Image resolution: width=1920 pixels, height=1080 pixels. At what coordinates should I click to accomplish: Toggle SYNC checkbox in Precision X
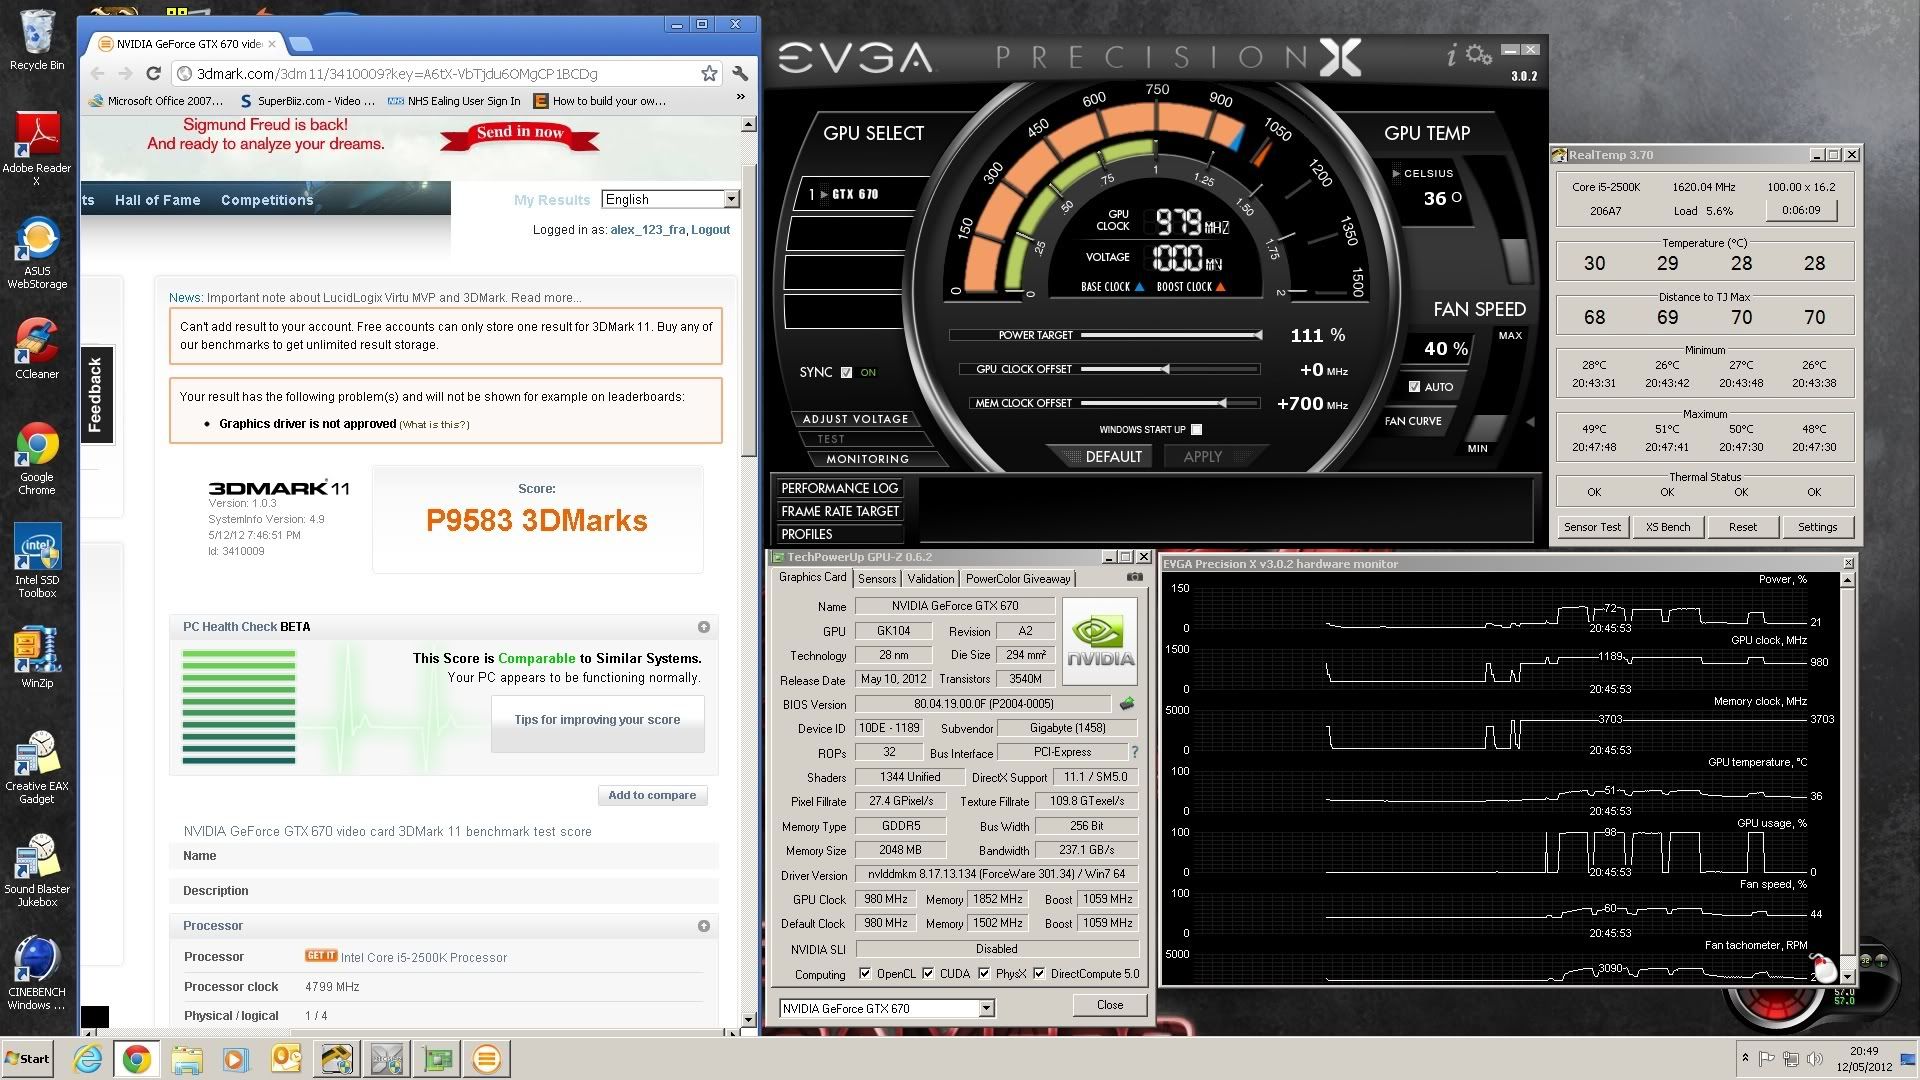click(x=847, y=372)
